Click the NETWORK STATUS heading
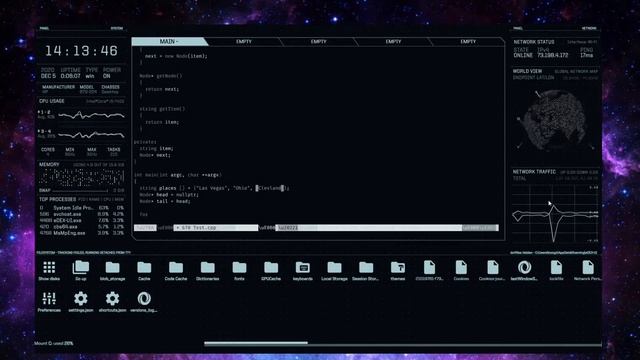Image resolution: width=640 pixels, height=360 pixels. tap(534, 42)
